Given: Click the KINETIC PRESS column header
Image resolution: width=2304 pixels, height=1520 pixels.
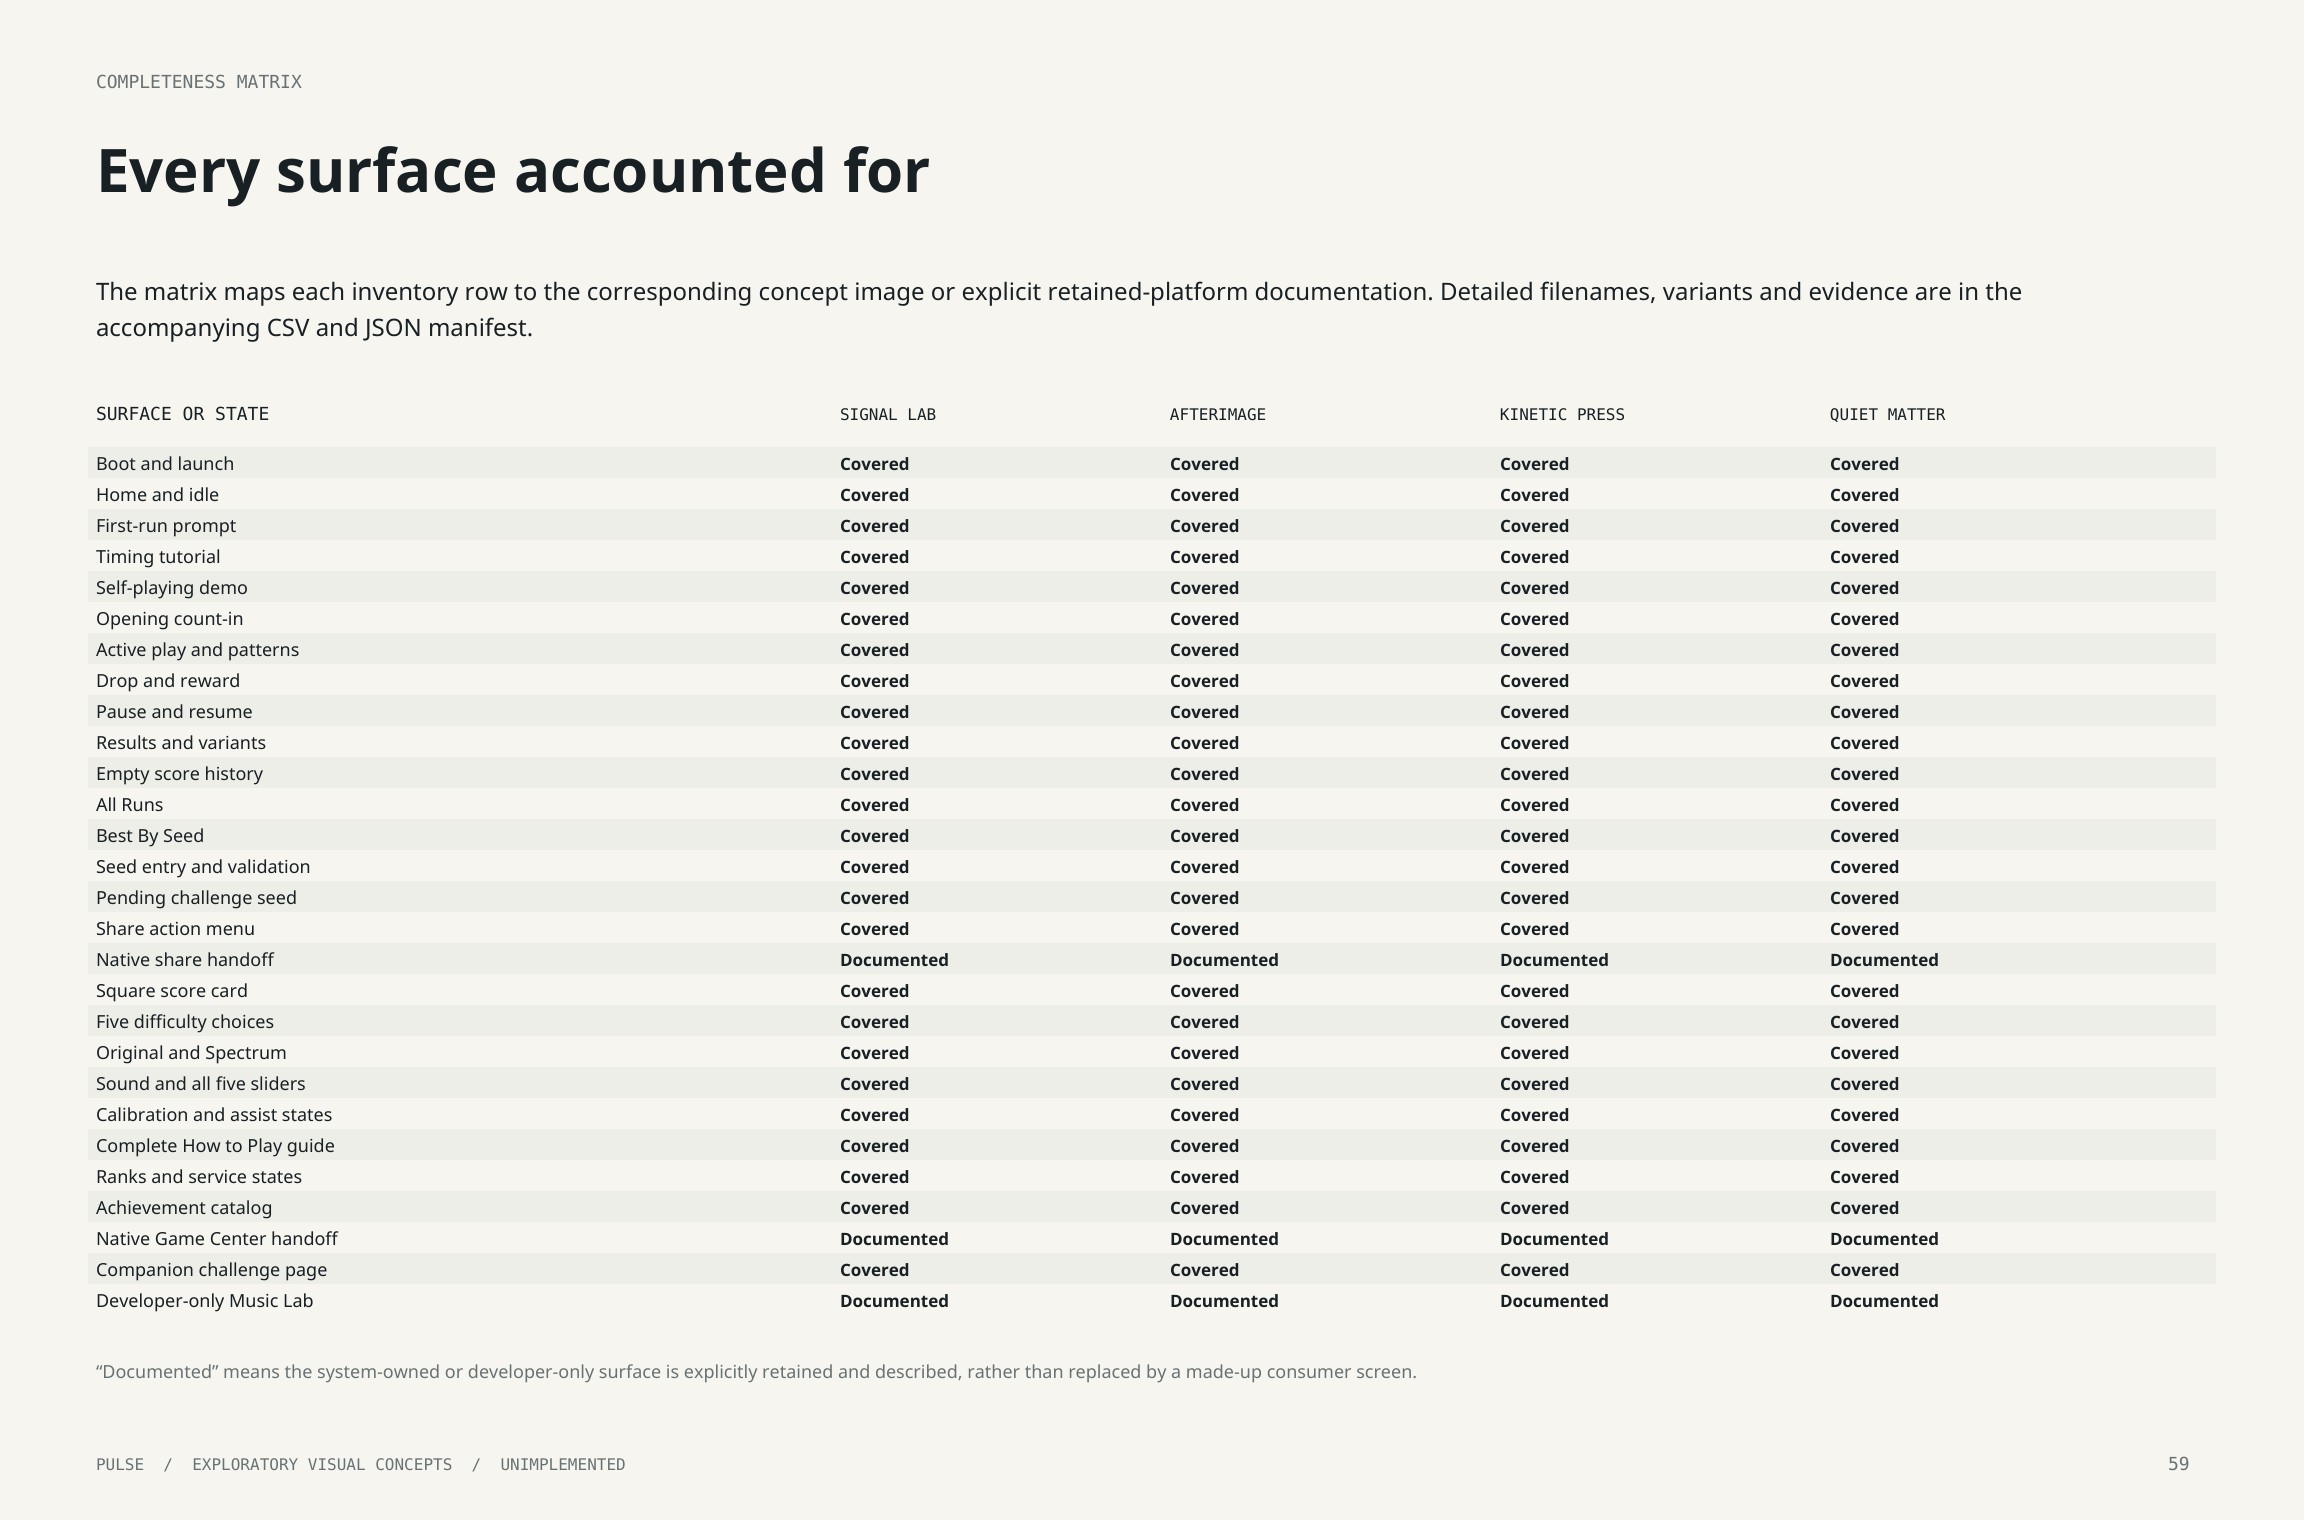Looking at the screenshot, I should point(1562,414).
